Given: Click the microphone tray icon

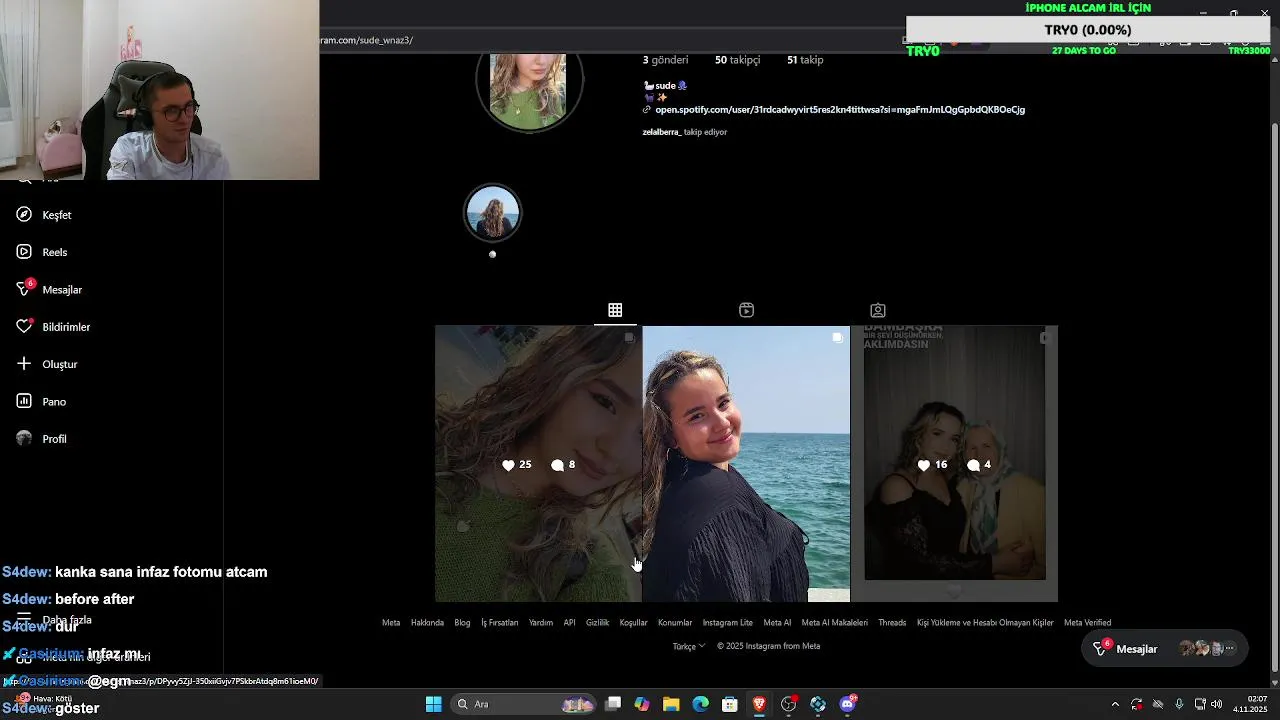Looking at the screenshot, I should (1179, 704).
